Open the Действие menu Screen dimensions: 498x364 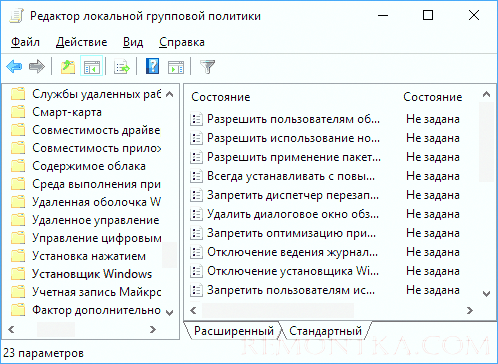pyautogui.click(x=81, y=42)
